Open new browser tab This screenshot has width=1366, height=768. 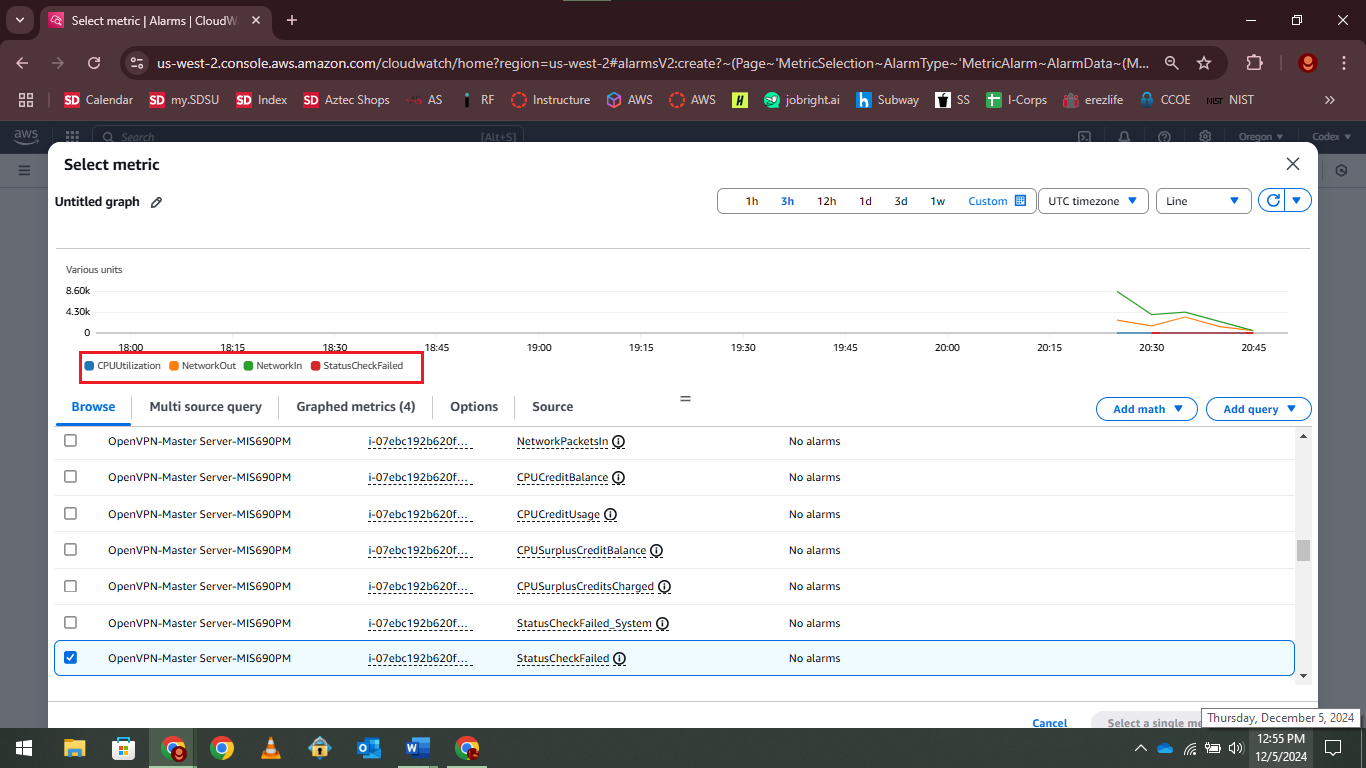[x=292, y=20]
